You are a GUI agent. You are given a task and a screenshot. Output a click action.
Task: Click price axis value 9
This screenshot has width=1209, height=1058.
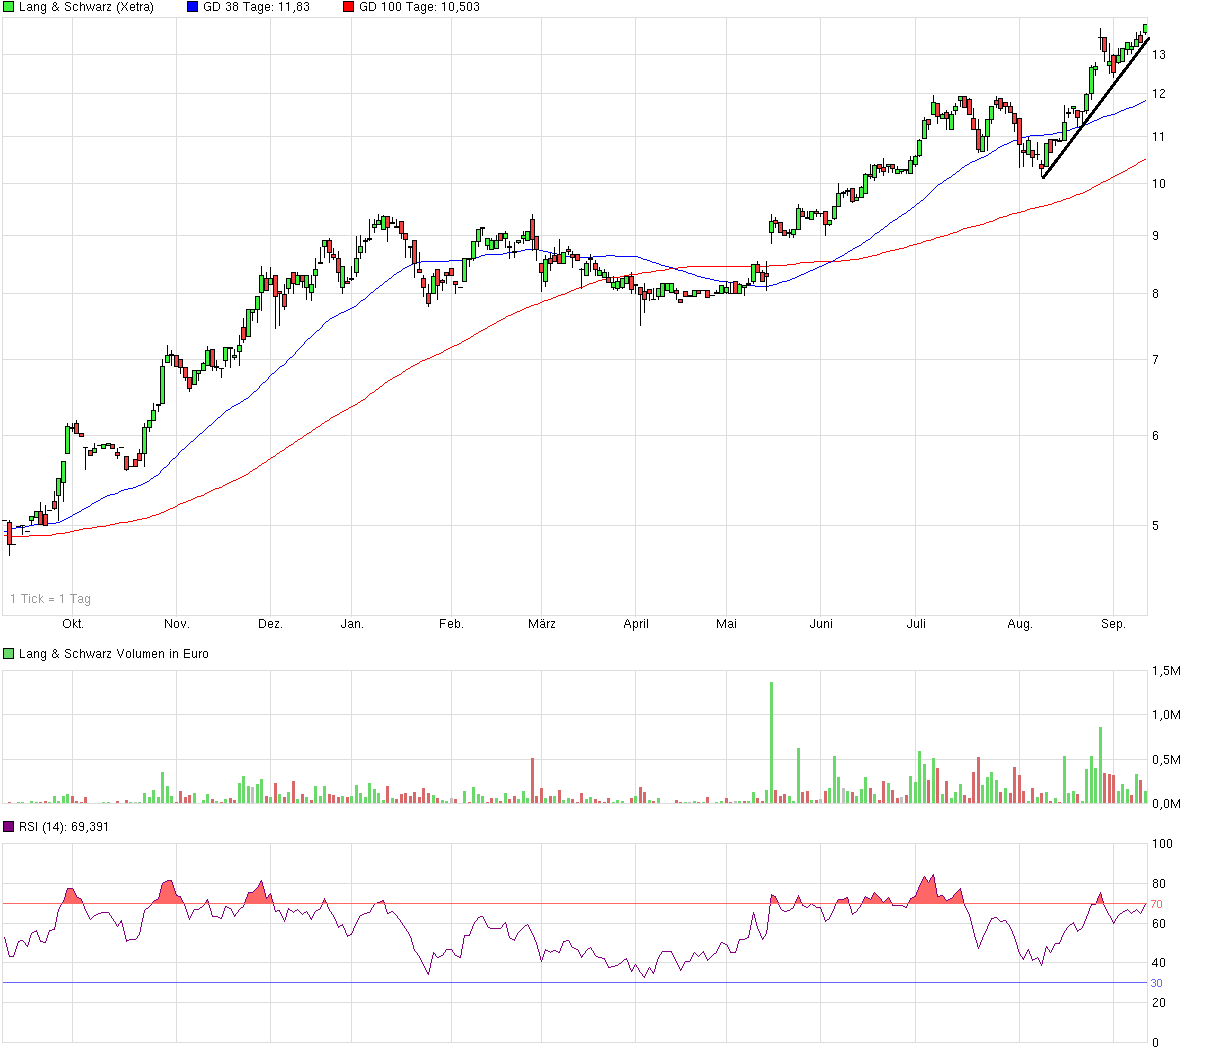1156,236
